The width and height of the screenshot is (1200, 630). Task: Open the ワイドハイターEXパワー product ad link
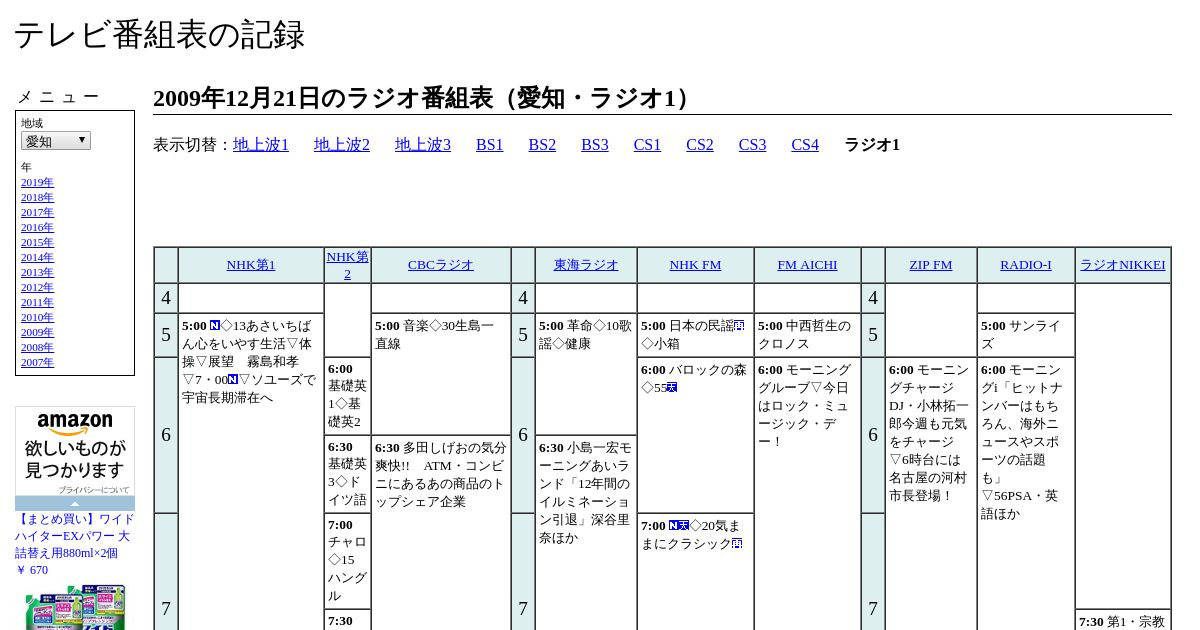(x=75, y=544)
